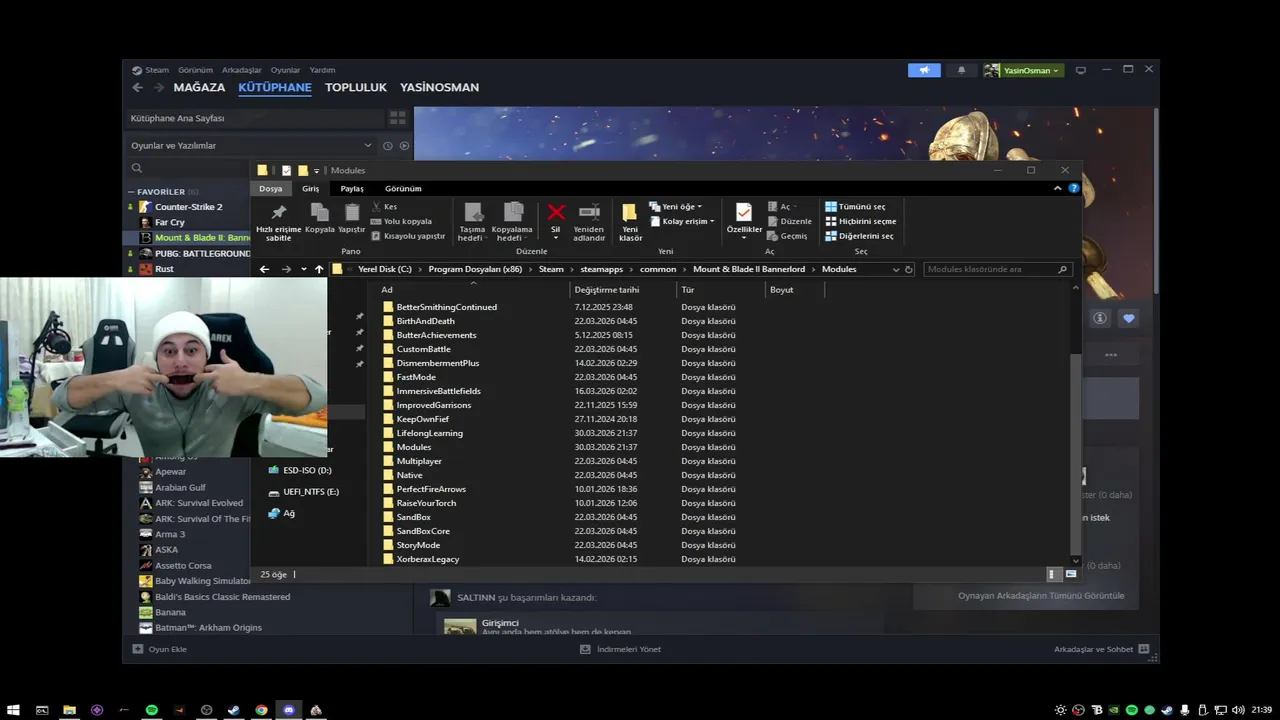1280x720 pixels.
Task: Click the Kes scissors tool
Action: (x=384, y=207)
